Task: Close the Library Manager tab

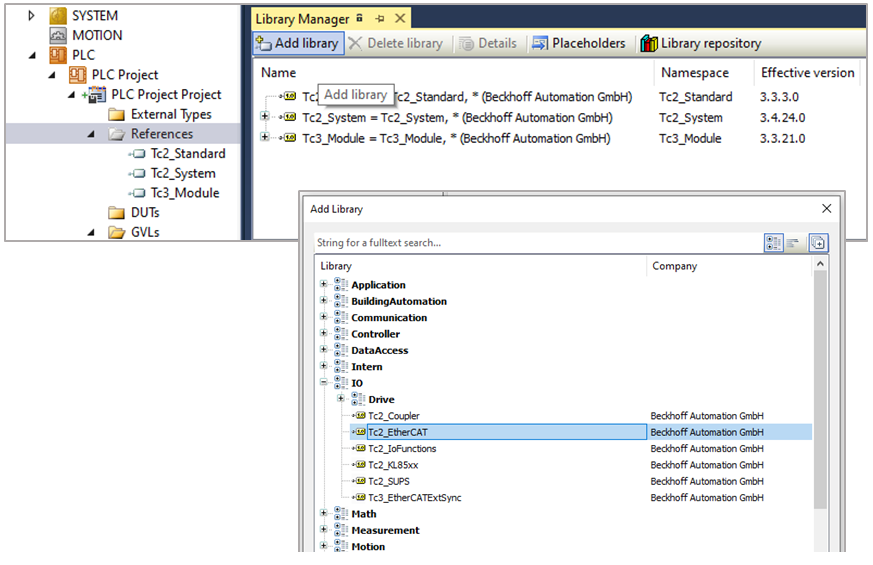Action: pos(400,18)
